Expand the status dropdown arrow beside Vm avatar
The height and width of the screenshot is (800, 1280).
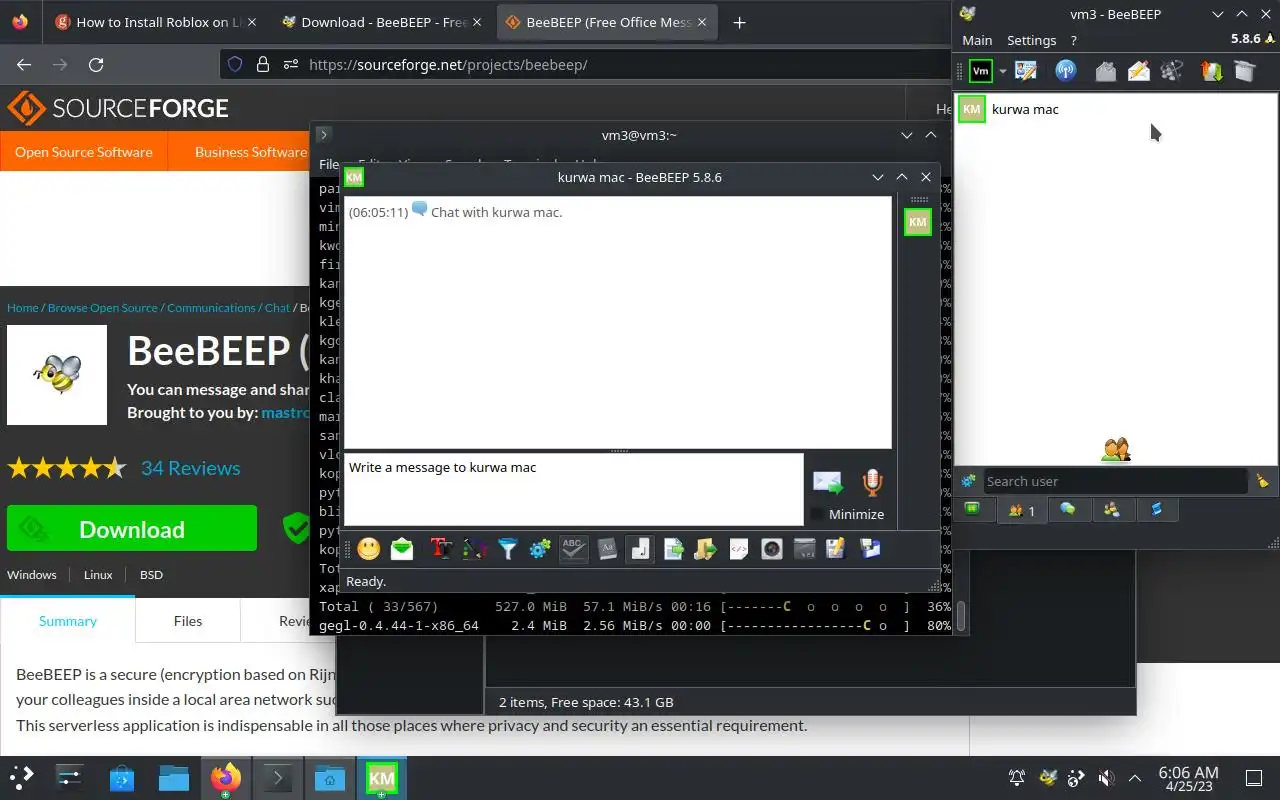pyautogui.click(x=1001, y=71)
